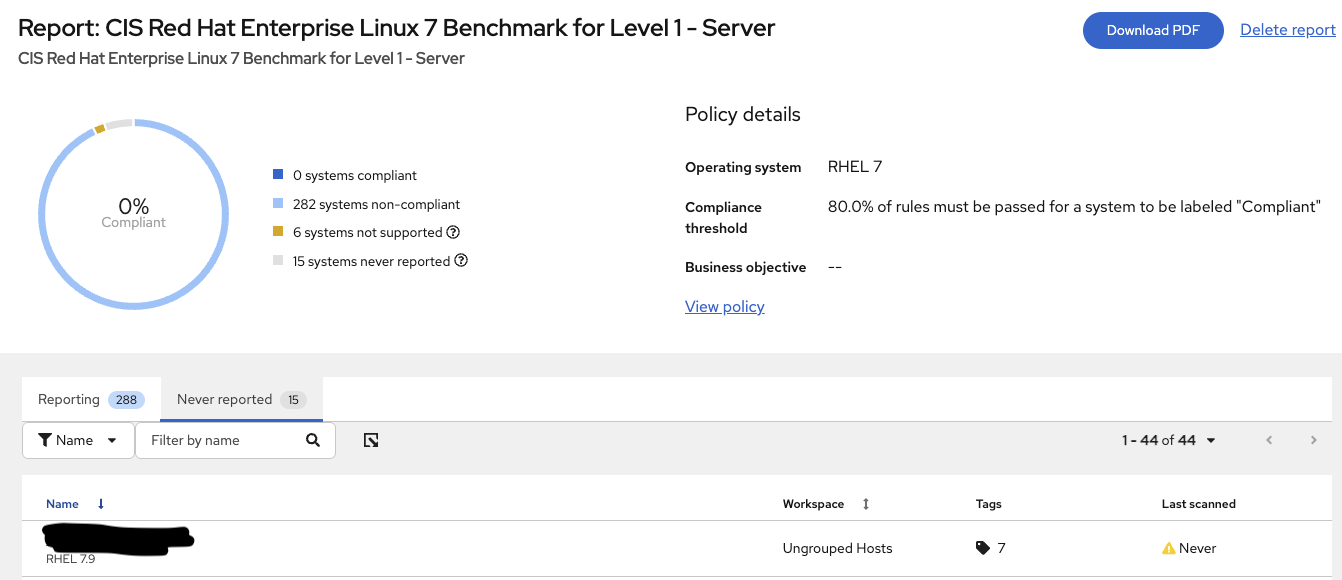
Task: Open the Name filter type dropdown
Action: [x=78, y=440]
